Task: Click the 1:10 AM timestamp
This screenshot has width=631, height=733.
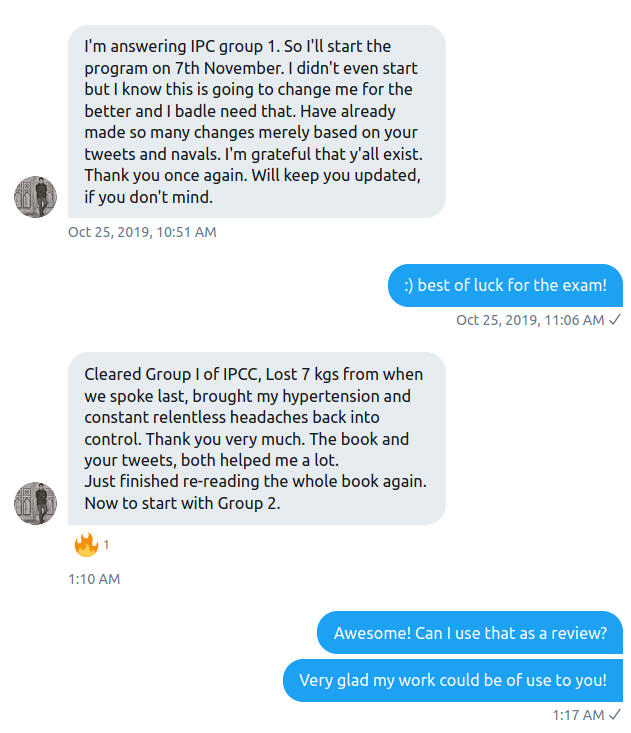Action: [94, 579]
